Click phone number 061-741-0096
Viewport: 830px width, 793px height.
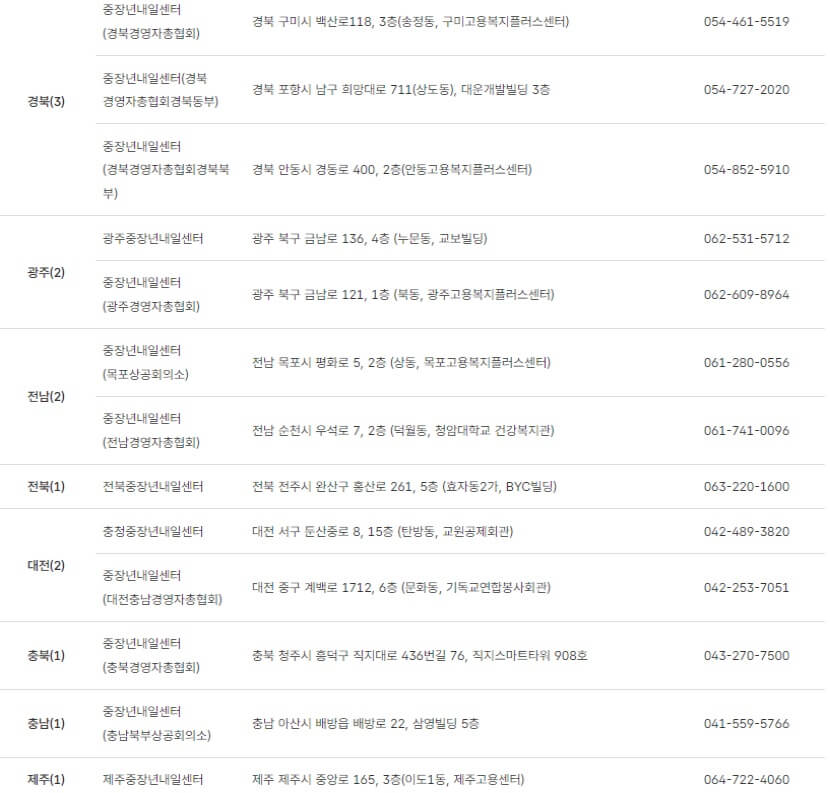746,430
